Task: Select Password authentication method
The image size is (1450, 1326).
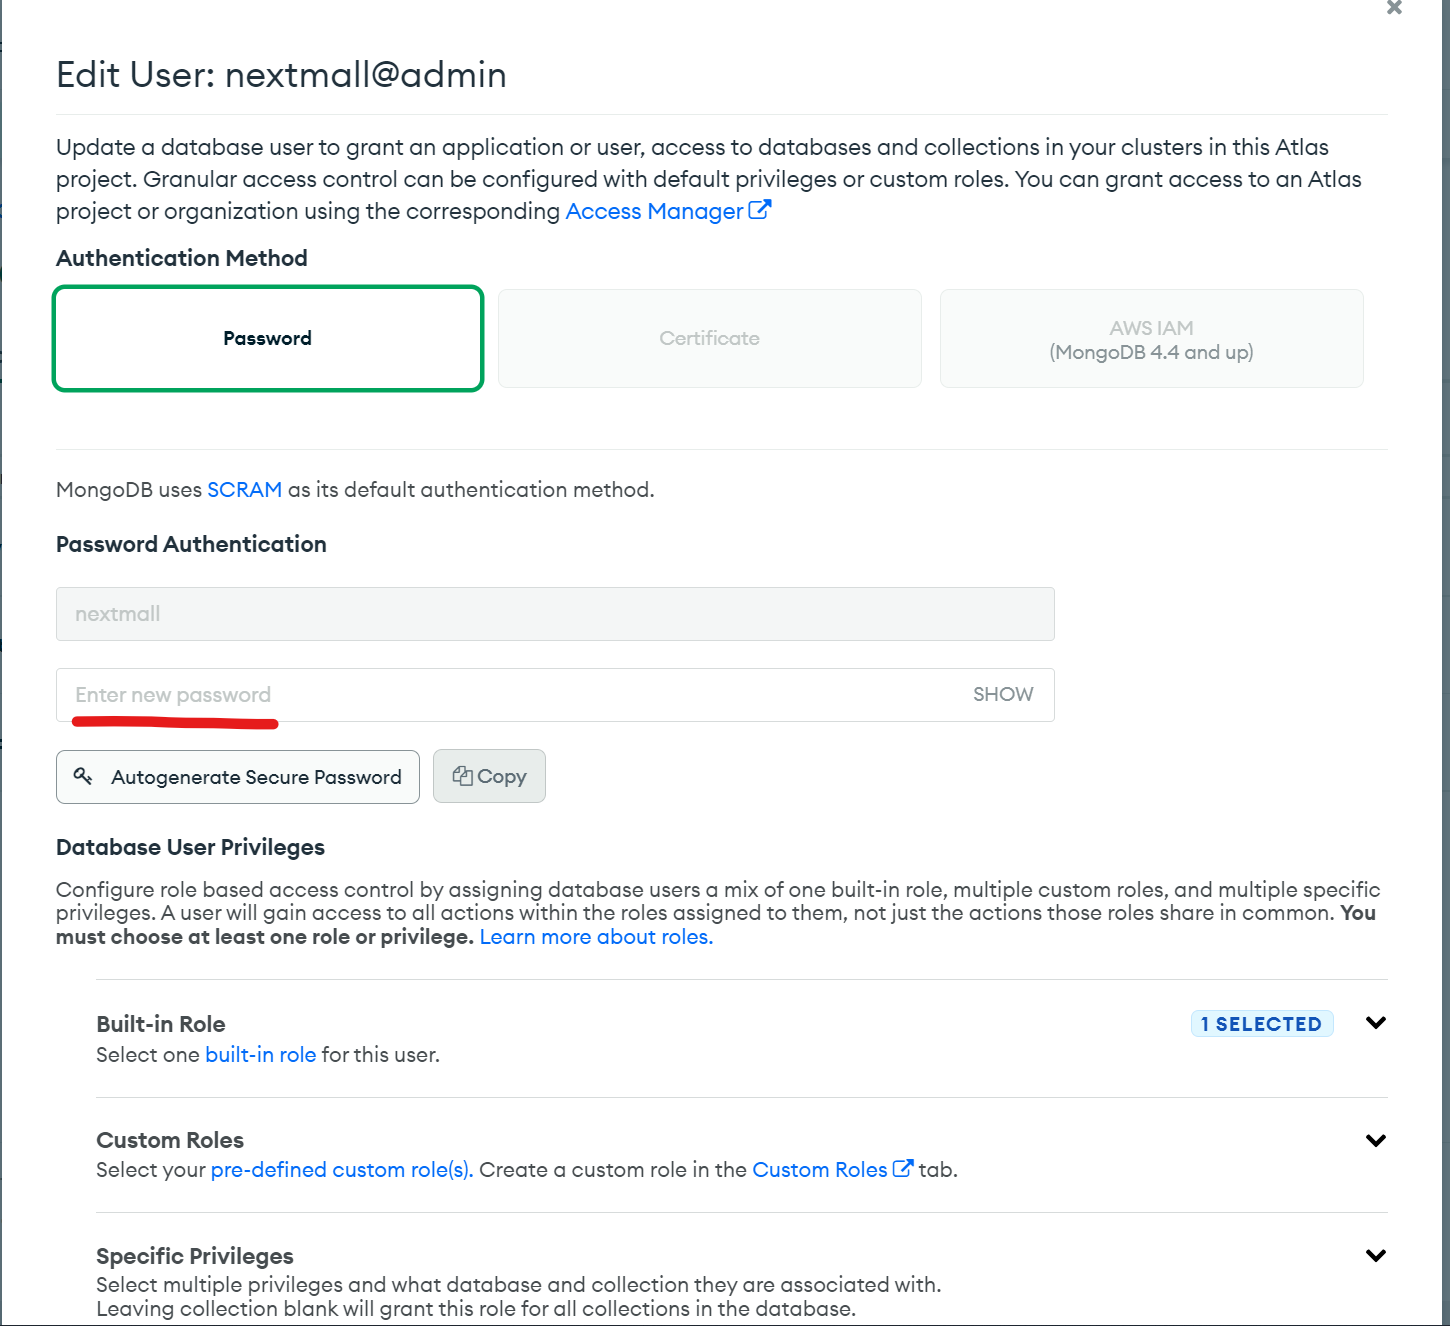Action: 268,338
